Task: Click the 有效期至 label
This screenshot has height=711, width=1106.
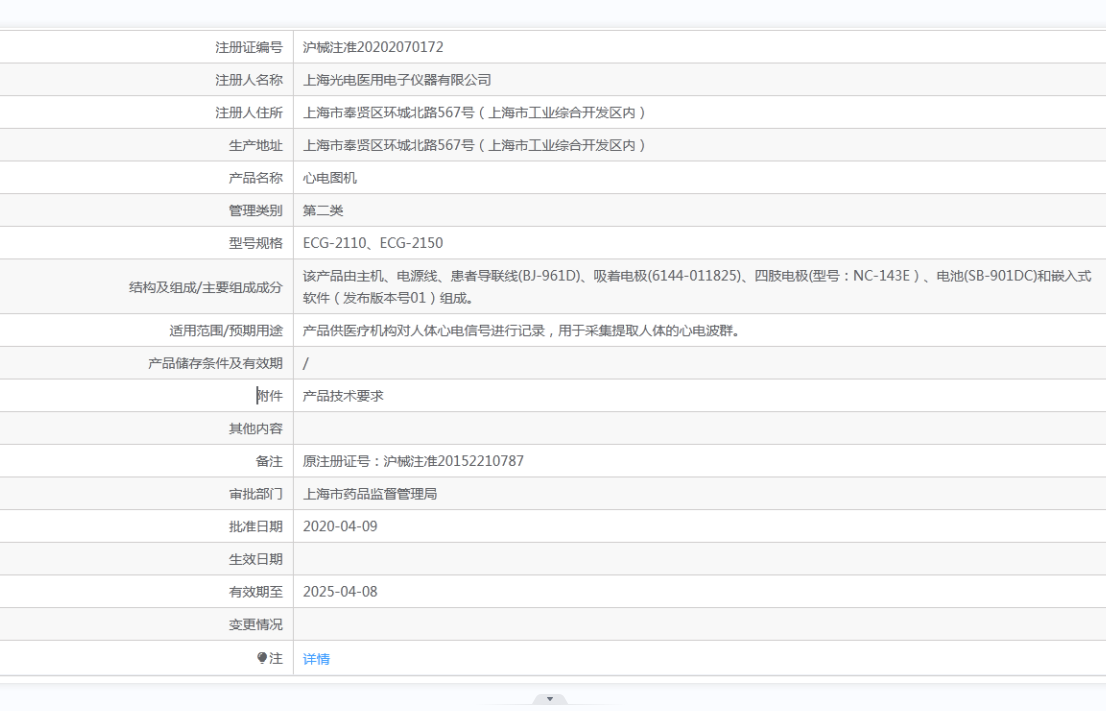Action: [x=255, y=592]
